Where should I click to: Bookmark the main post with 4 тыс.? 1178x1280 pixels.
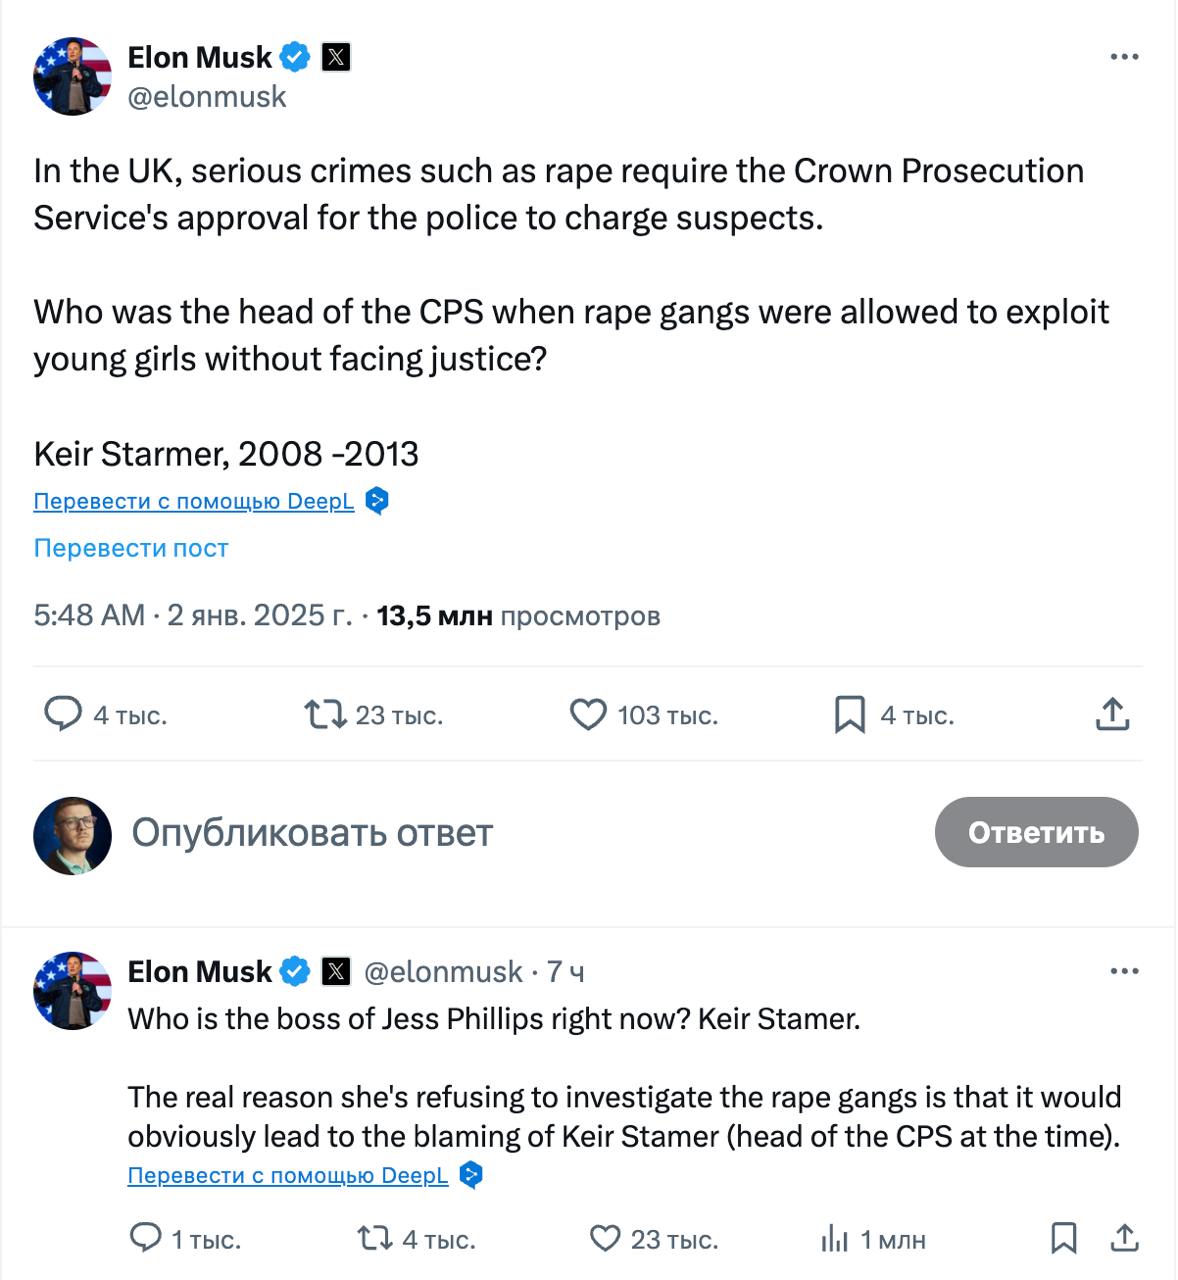(x=850, y=714)
